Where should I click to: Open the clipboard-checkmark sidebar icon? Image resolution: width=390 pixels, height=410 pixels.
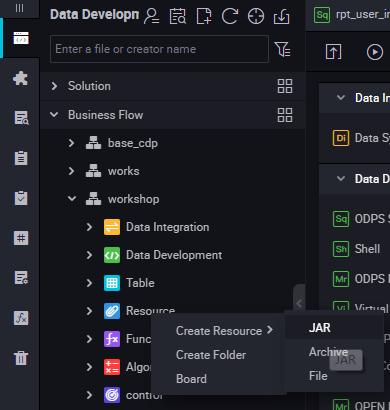coord(21,198)
